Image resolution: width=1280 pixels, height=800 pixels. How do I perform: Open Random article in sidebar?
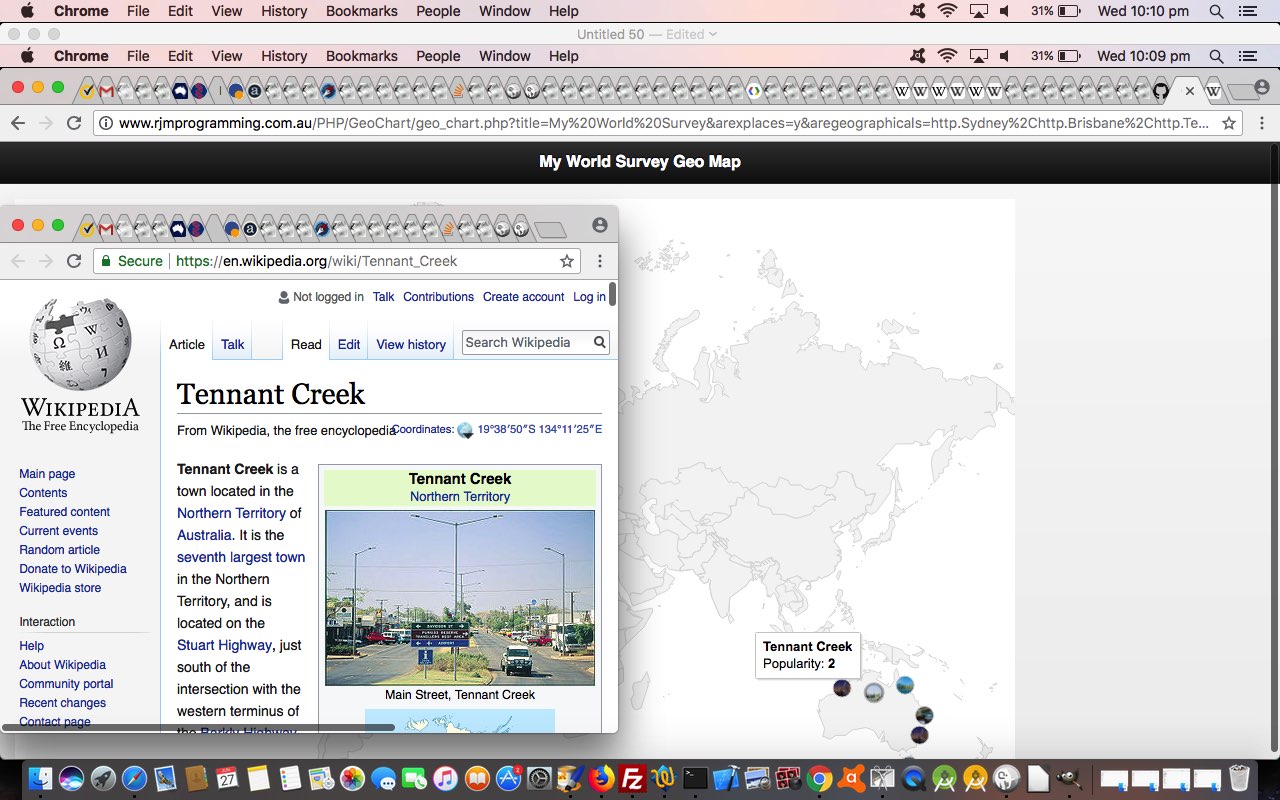coord(59,550)
